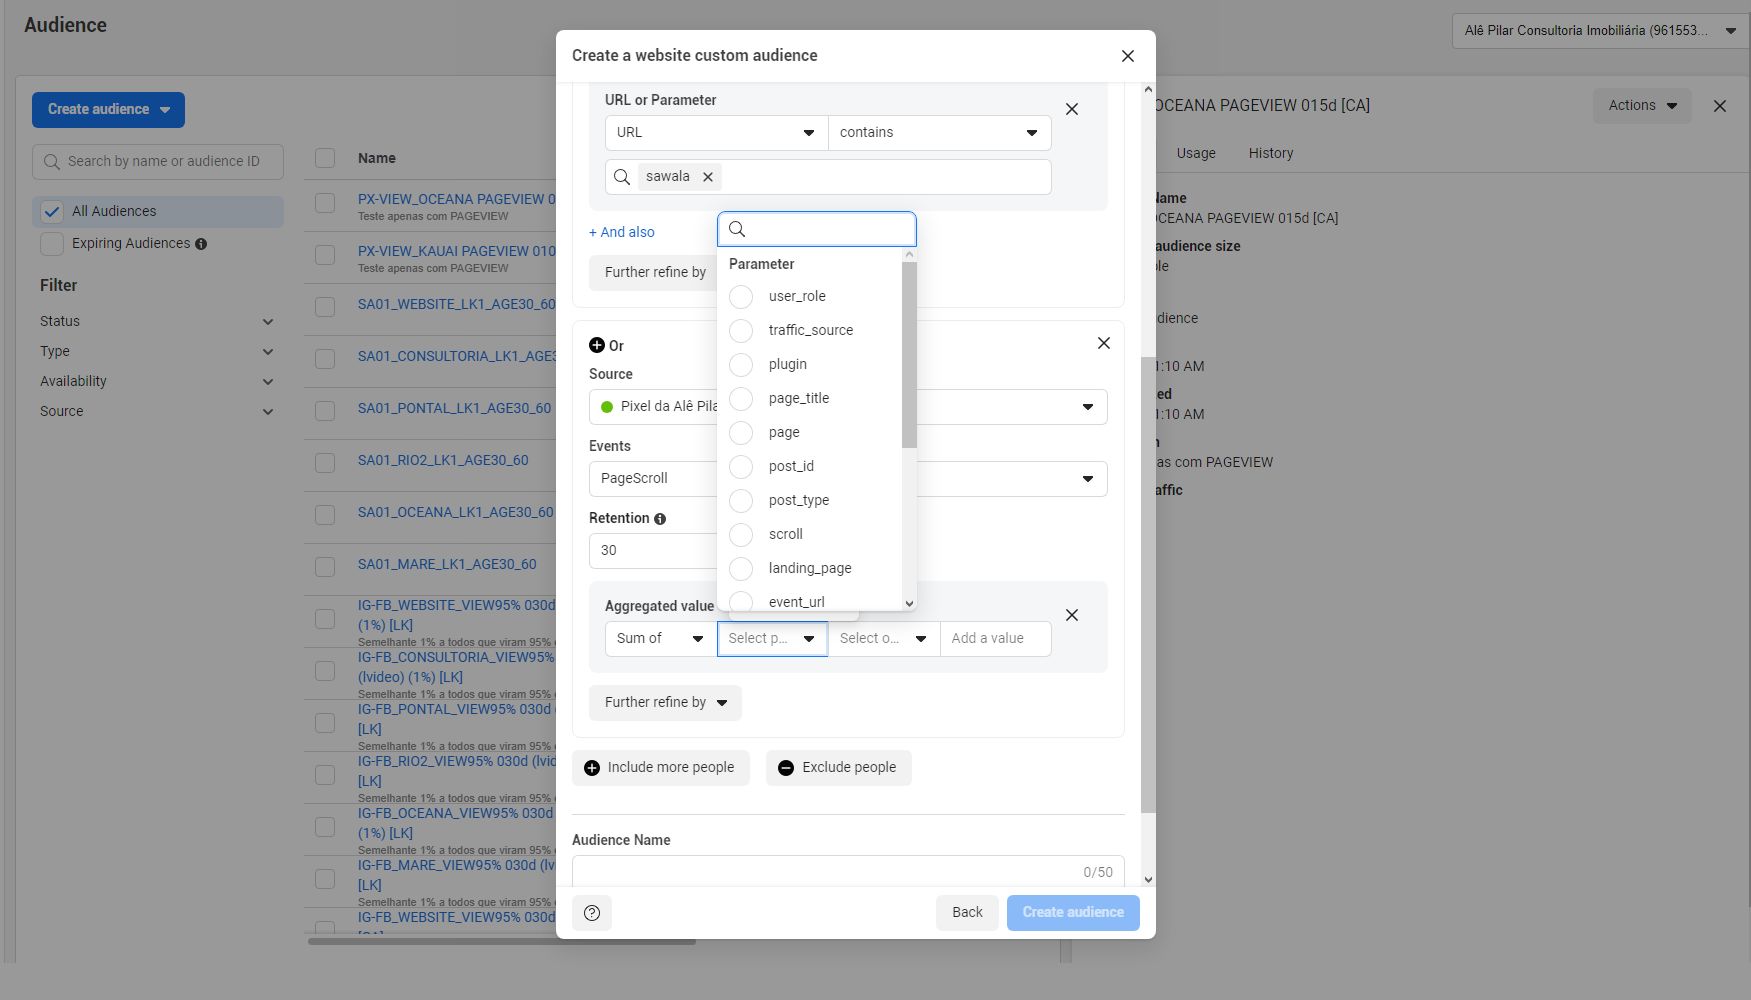1751x1000 pixels.
Task: Expand the Status filter section
Action: (x=157, y=322)
